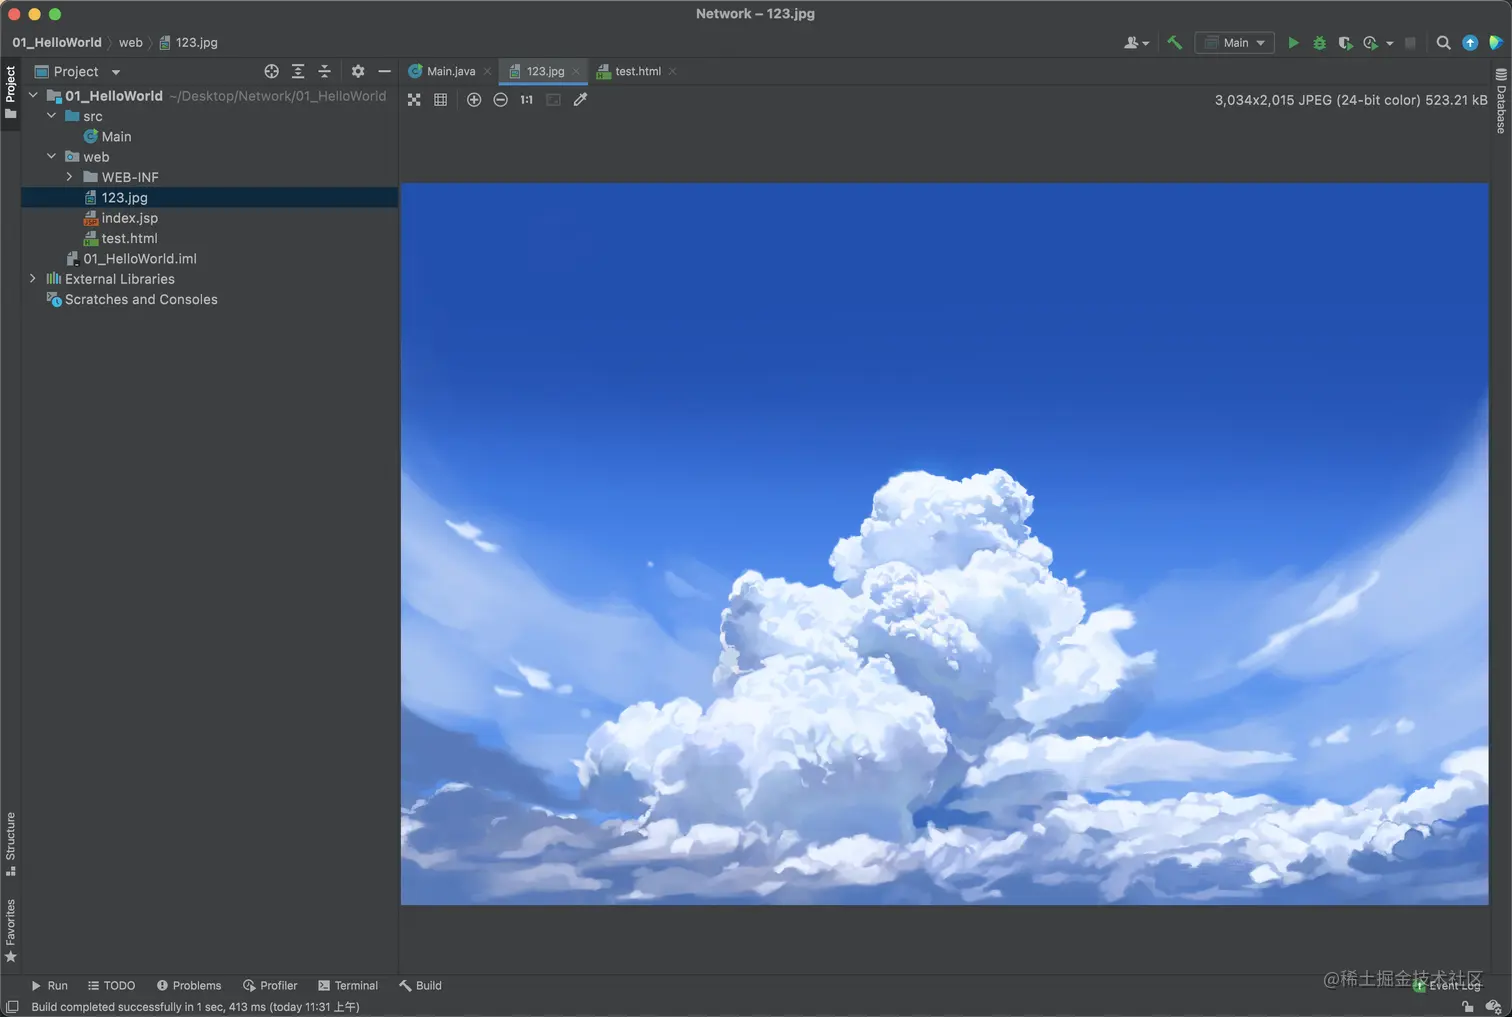
Task: Click the rightmost status bar icon
Action: [x=1493, y=1007]
